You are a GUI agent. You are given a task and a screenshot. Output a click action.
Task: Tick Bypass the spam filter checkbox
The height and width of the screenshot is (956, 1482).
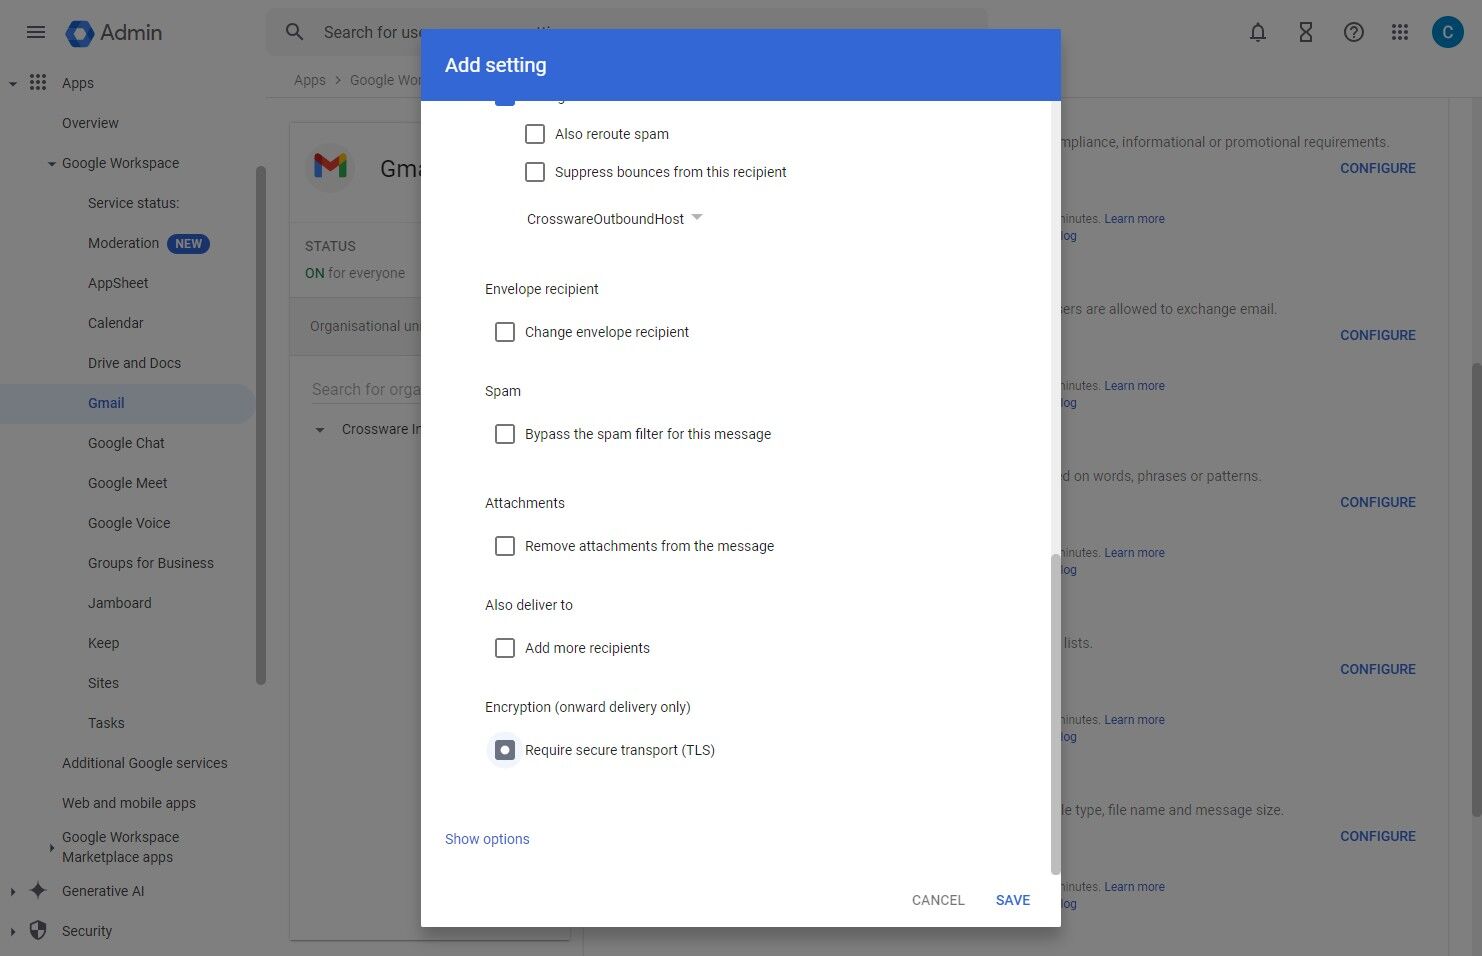tap(505, 434)
